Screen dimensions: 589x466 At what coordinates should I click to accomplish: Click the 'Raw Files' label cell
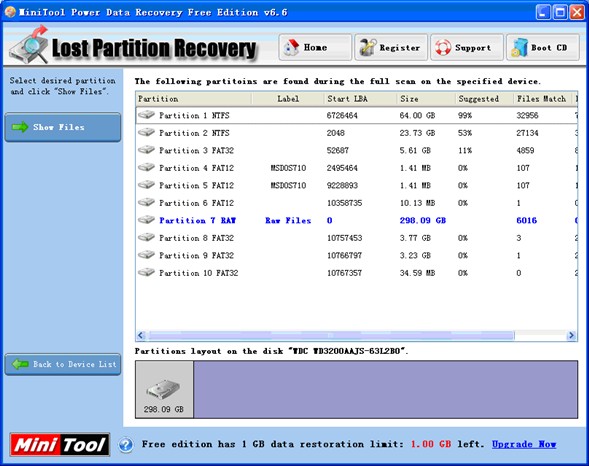[288, 220]
